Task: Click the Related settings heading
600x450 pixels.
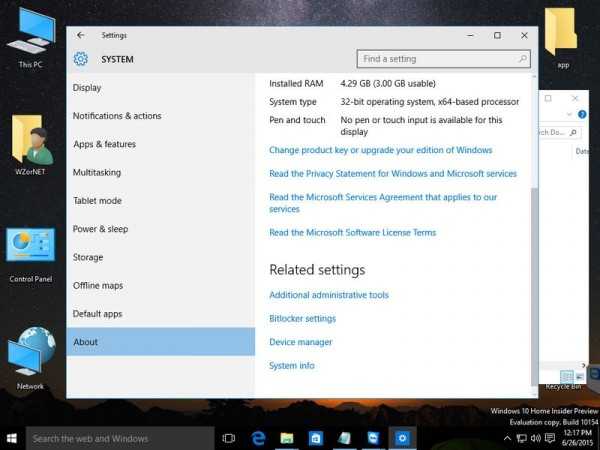Action: (317, 270)
